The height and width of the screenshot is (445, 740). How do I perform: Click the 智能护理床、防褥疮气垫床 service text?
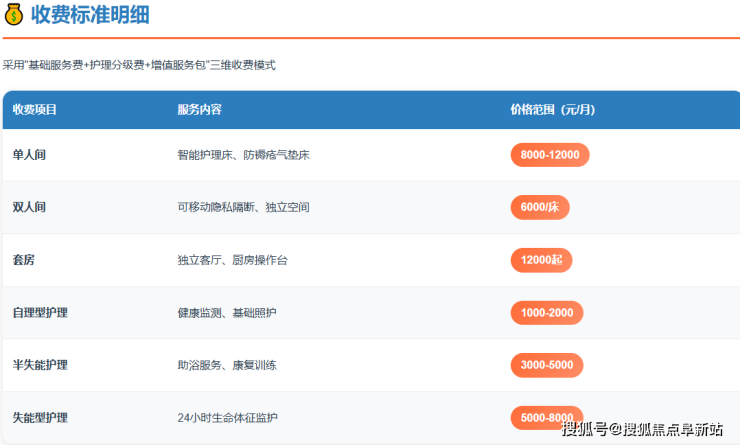243,155
